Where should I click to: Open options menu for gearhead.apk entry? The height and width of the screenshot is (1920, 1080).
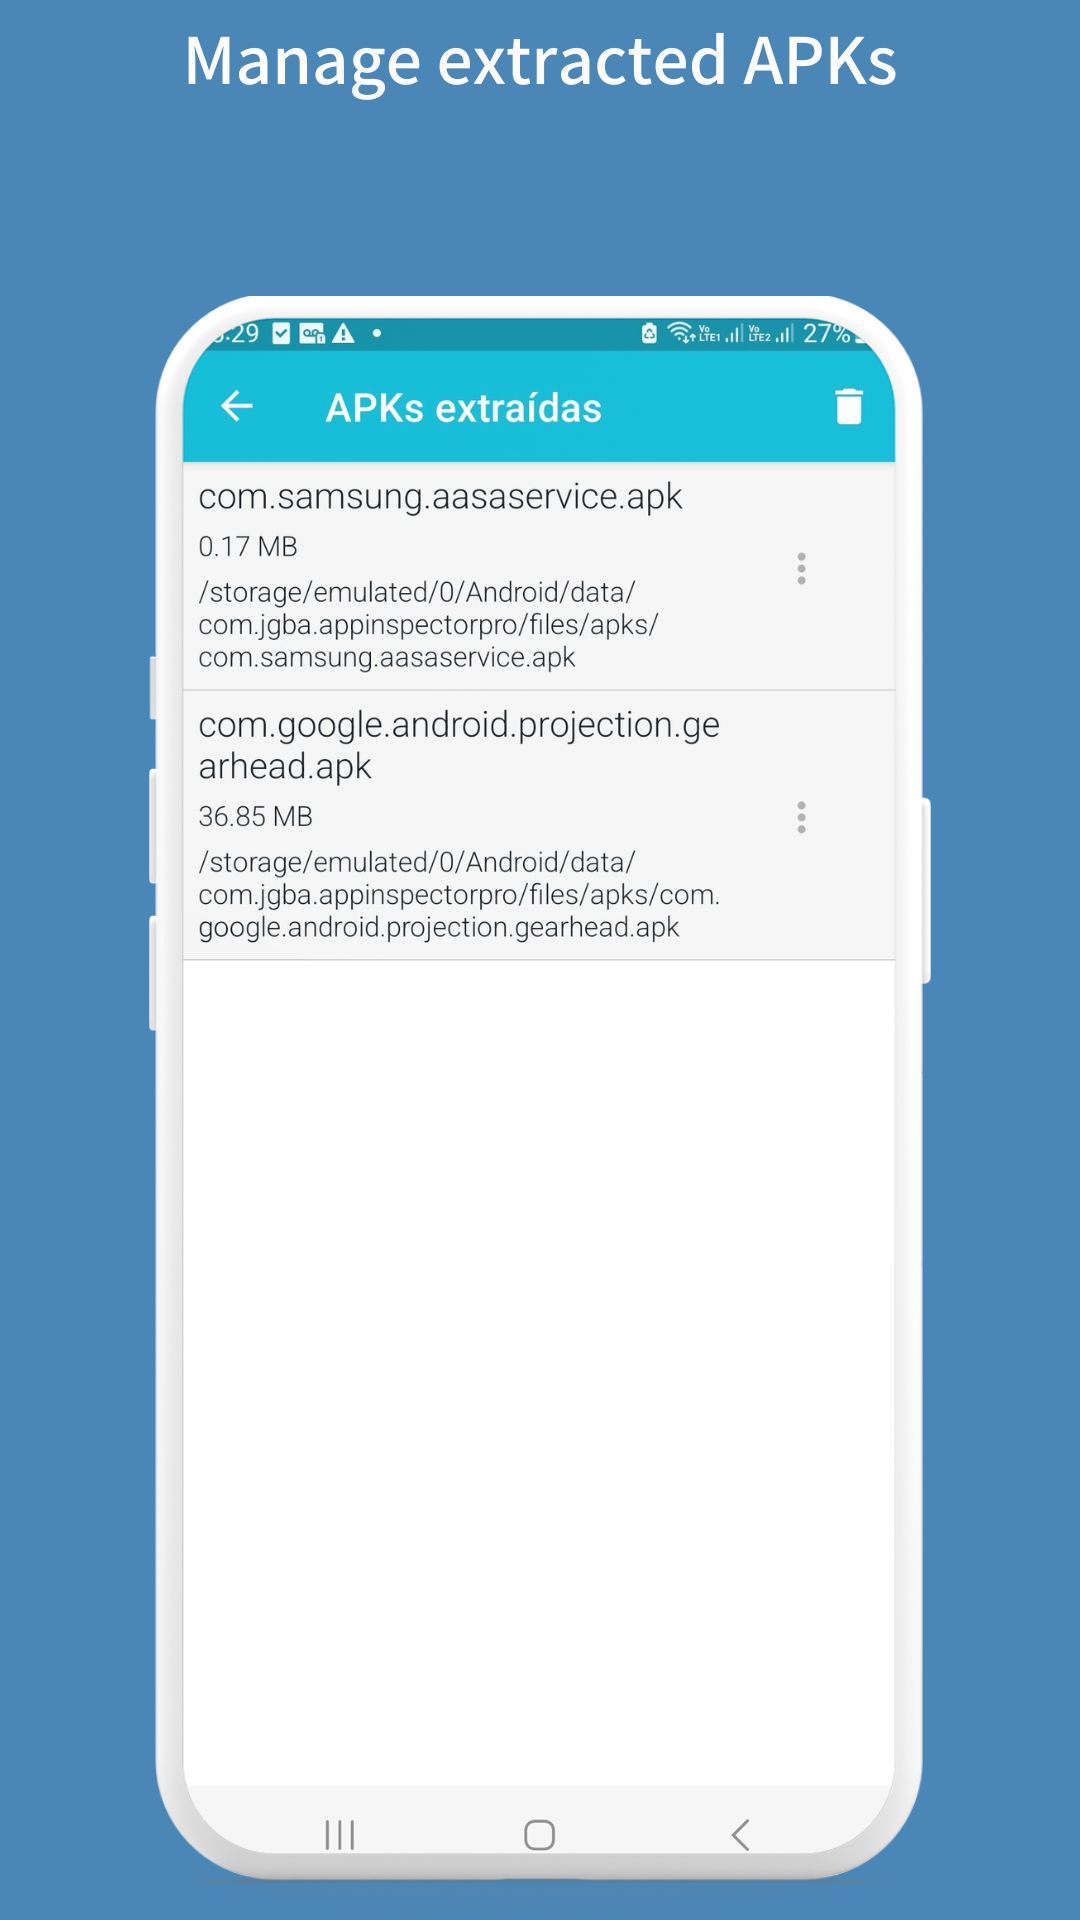point(801,818)
